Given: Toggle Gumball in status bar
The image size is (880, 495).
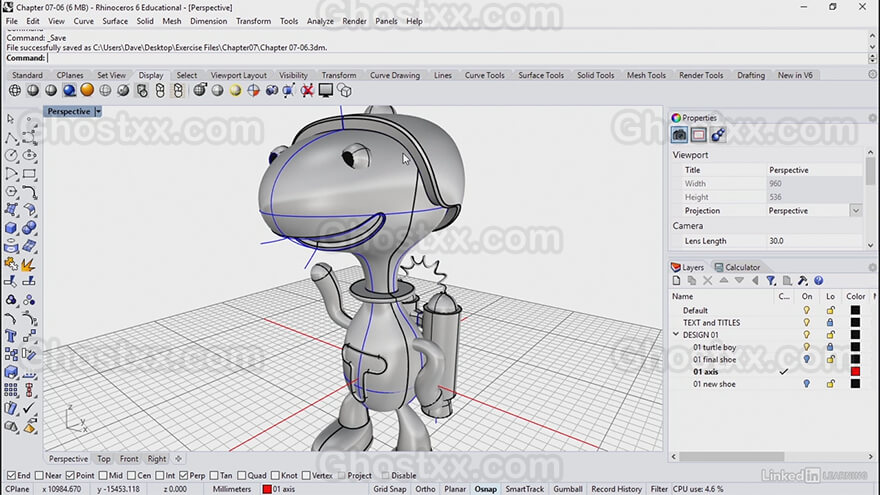Looking at the screenshot, I should pyautogui.click(x=568, y=489).
